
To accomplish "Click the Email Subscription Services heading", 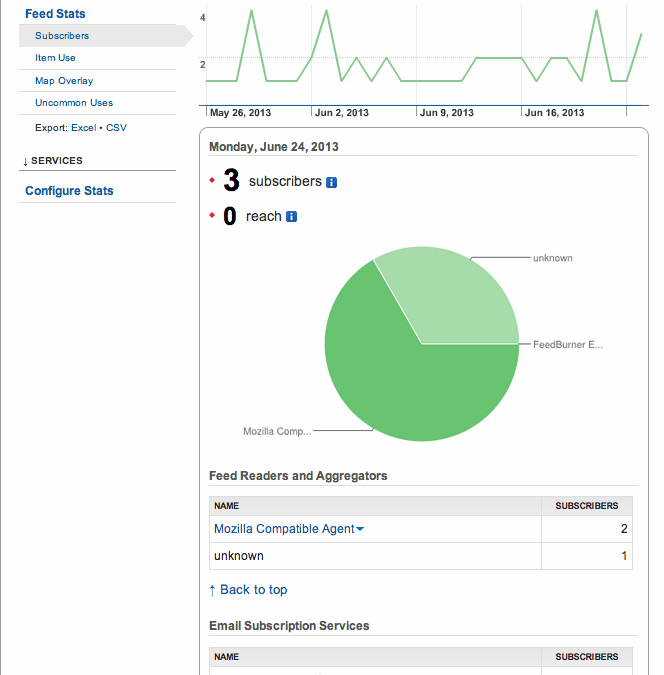I will [289, 625].
